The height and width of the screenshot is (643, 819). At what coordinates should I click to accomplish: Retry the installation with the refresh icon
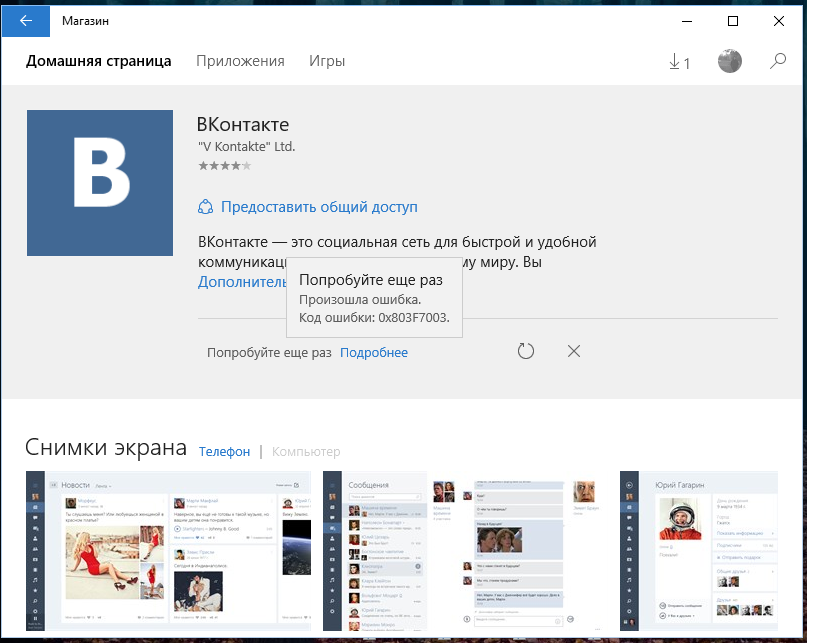(525, 351)
